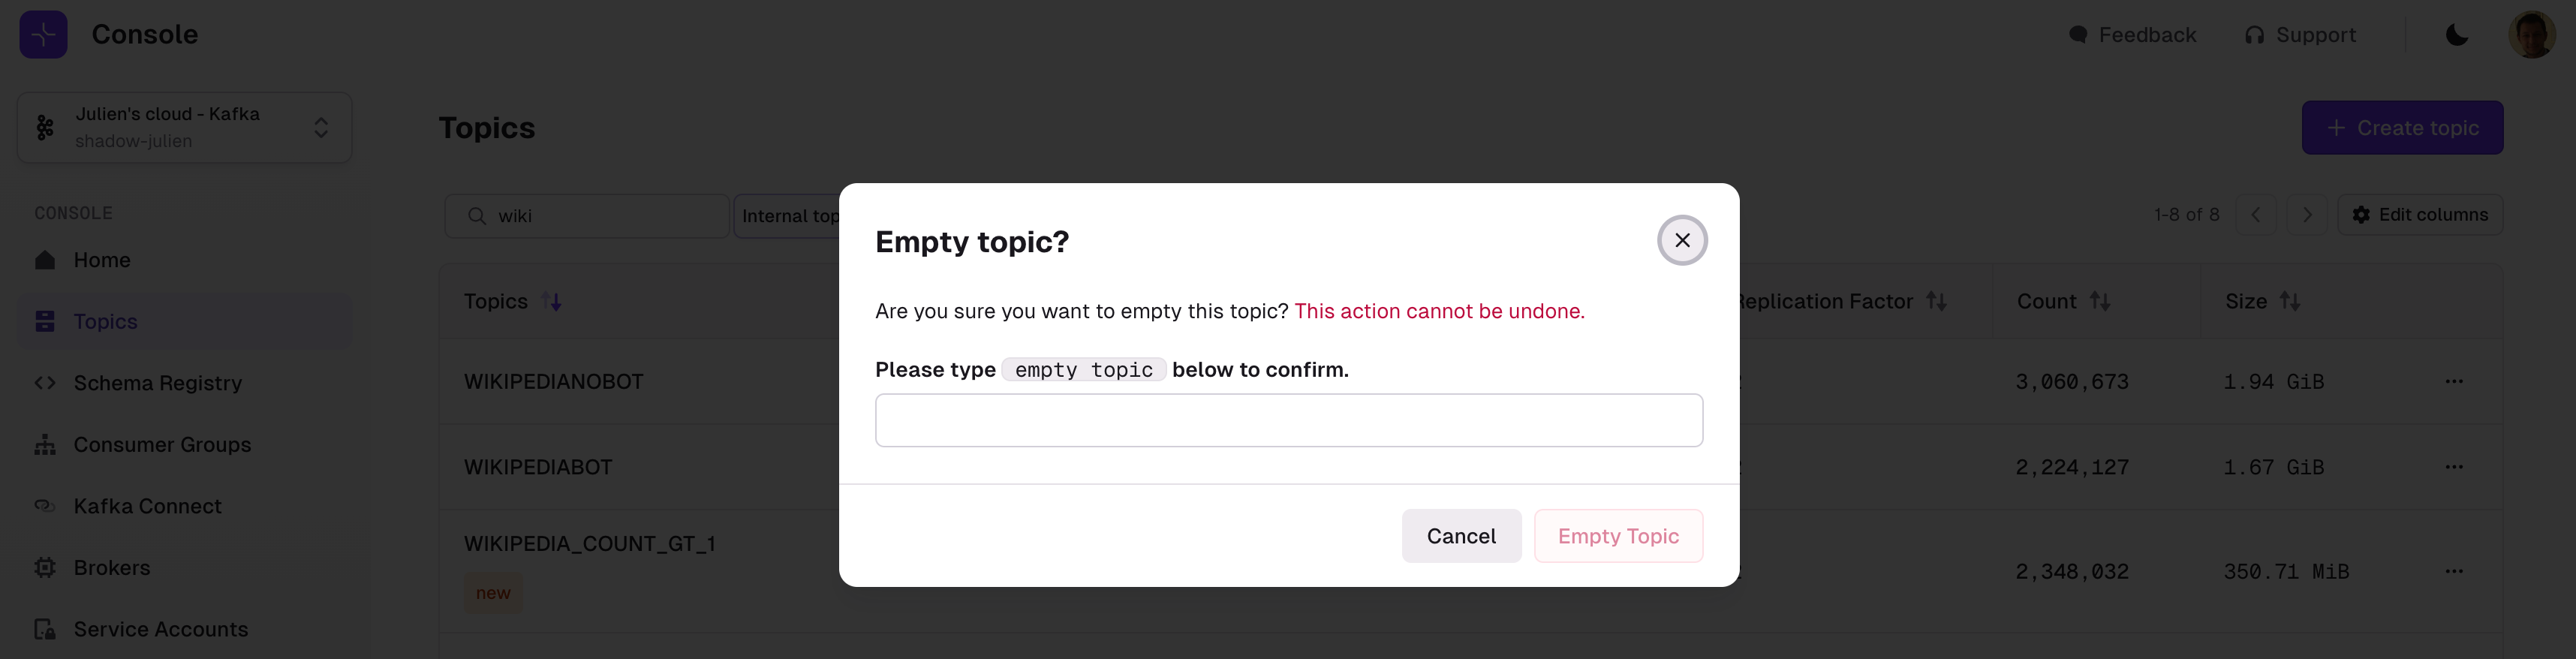Click size value 1.67 GiB

tap(2274, 467)
